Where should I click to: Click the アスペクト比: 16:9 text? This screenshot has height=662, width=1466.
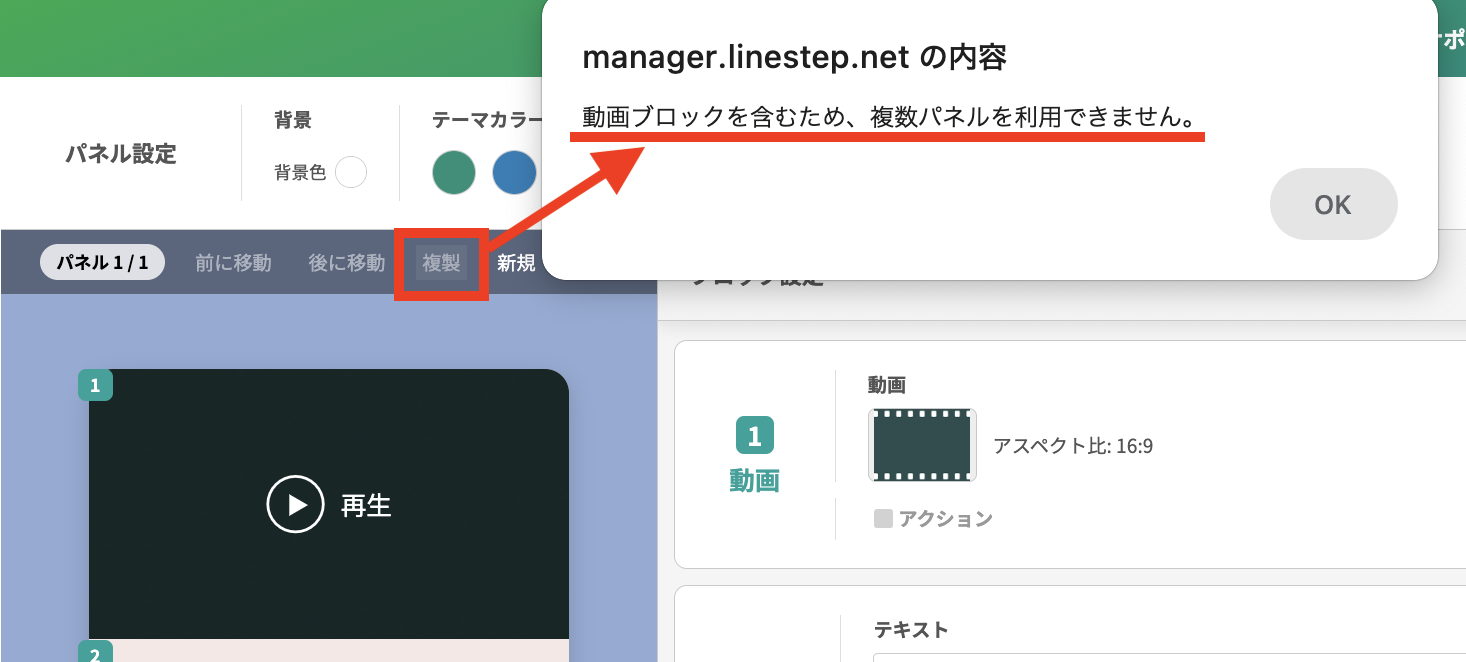(x=1073, y=446)
